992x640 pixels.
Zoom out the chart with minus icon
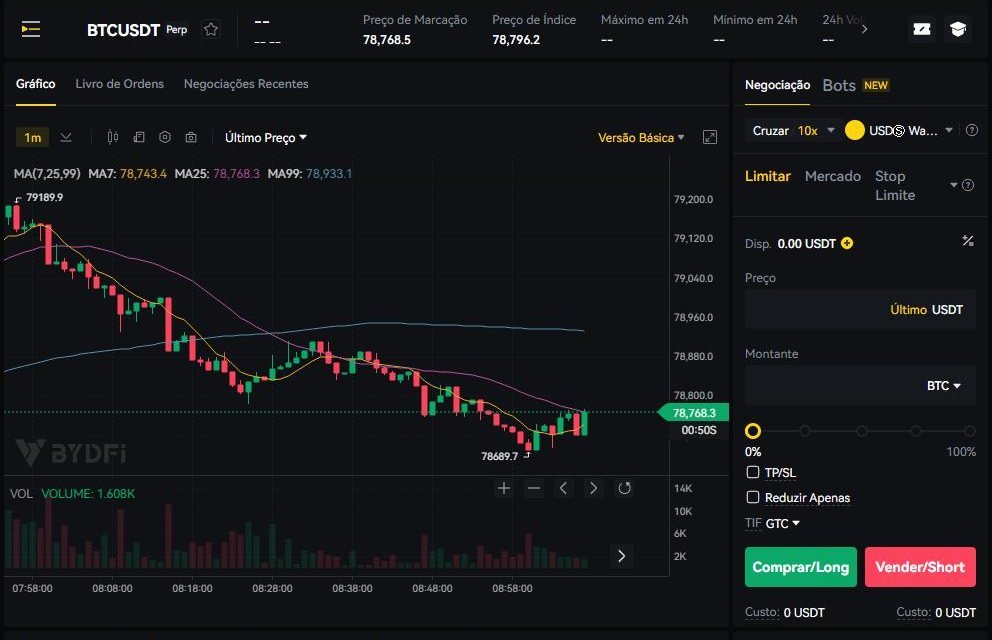pyautogui.click(x=534, y=488)
